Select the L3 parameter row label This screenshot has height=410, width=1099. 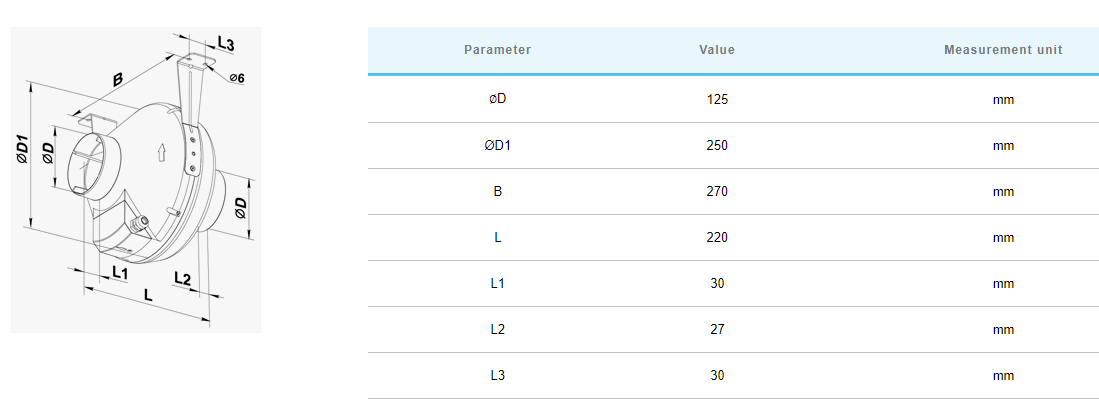coord(498,376)
